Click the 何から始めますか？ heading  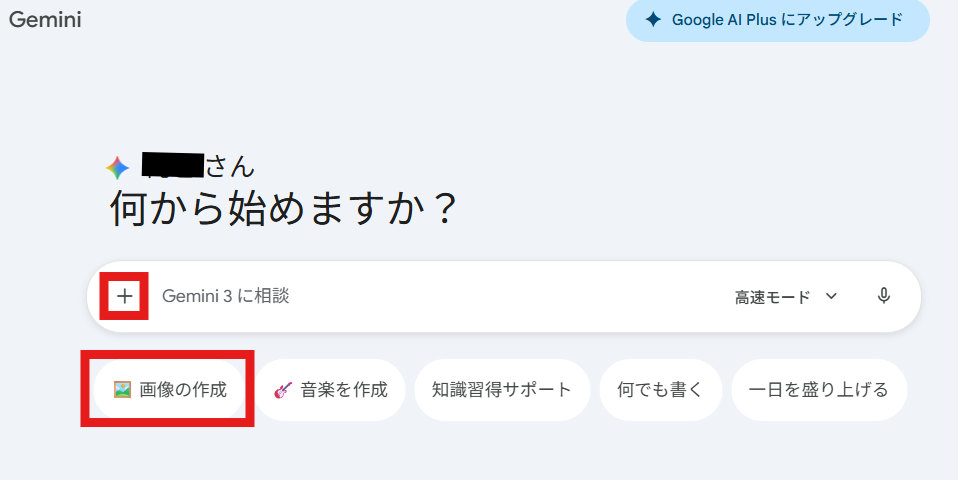point(284,210)
